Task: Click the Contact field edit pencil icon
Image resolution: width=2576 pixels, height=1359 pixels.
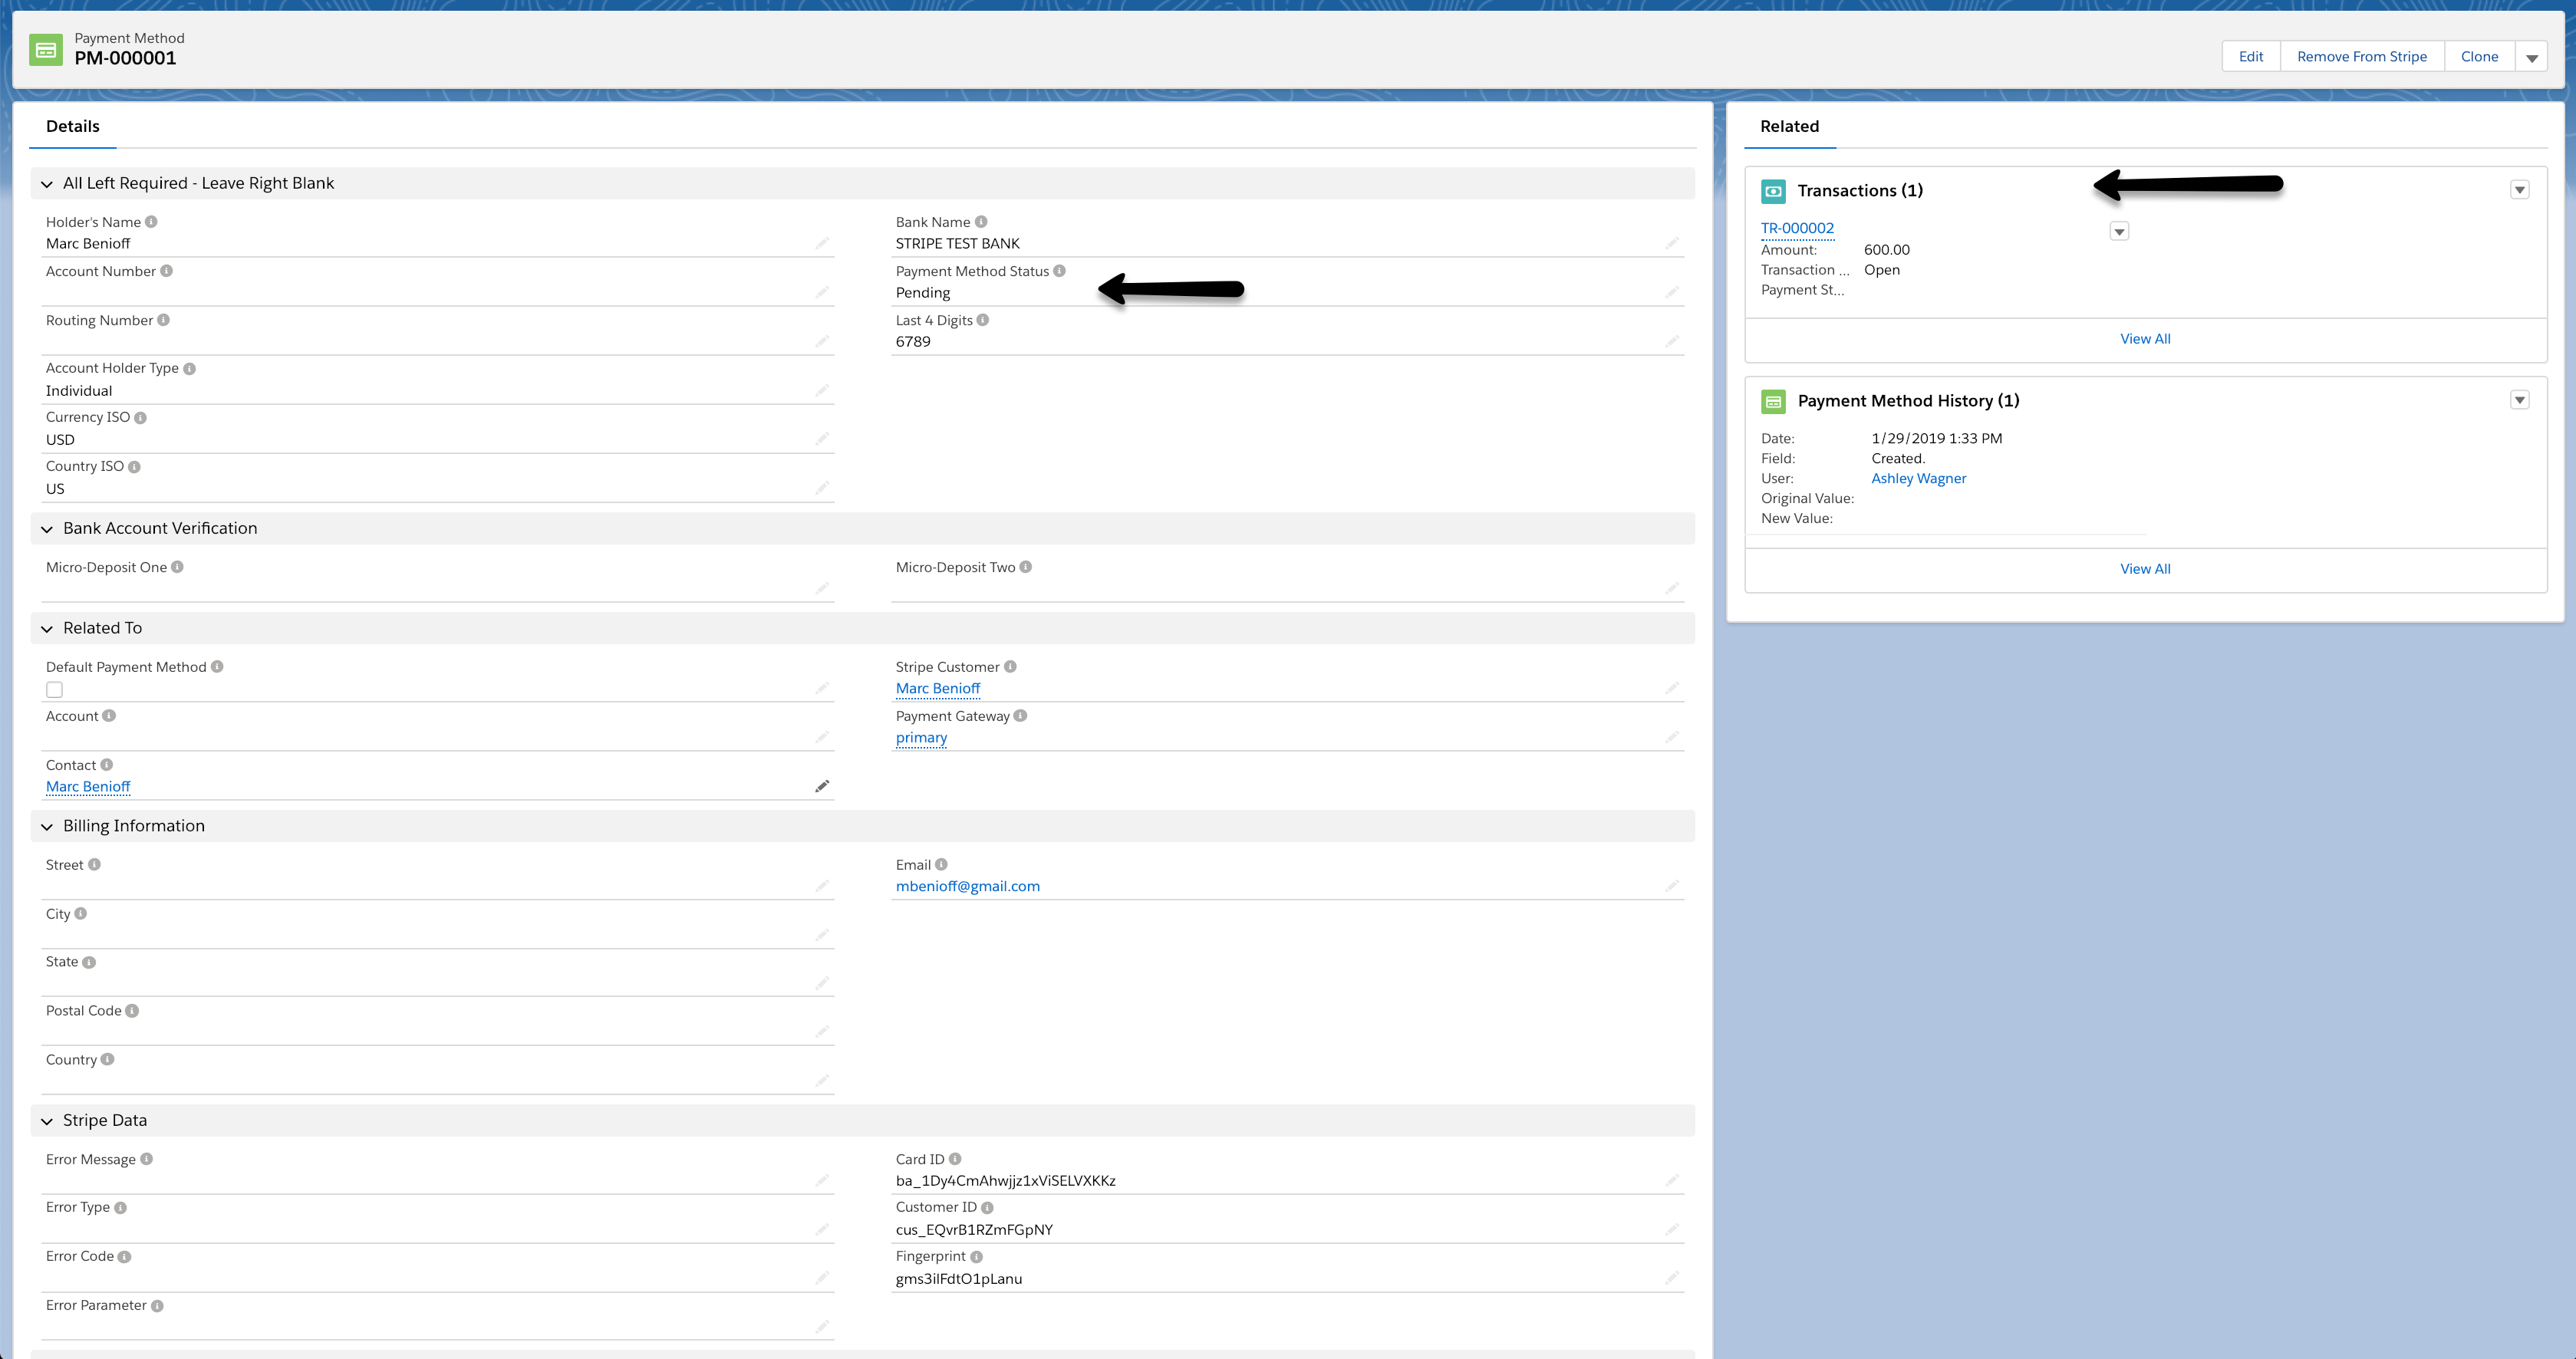Action: 822,786
